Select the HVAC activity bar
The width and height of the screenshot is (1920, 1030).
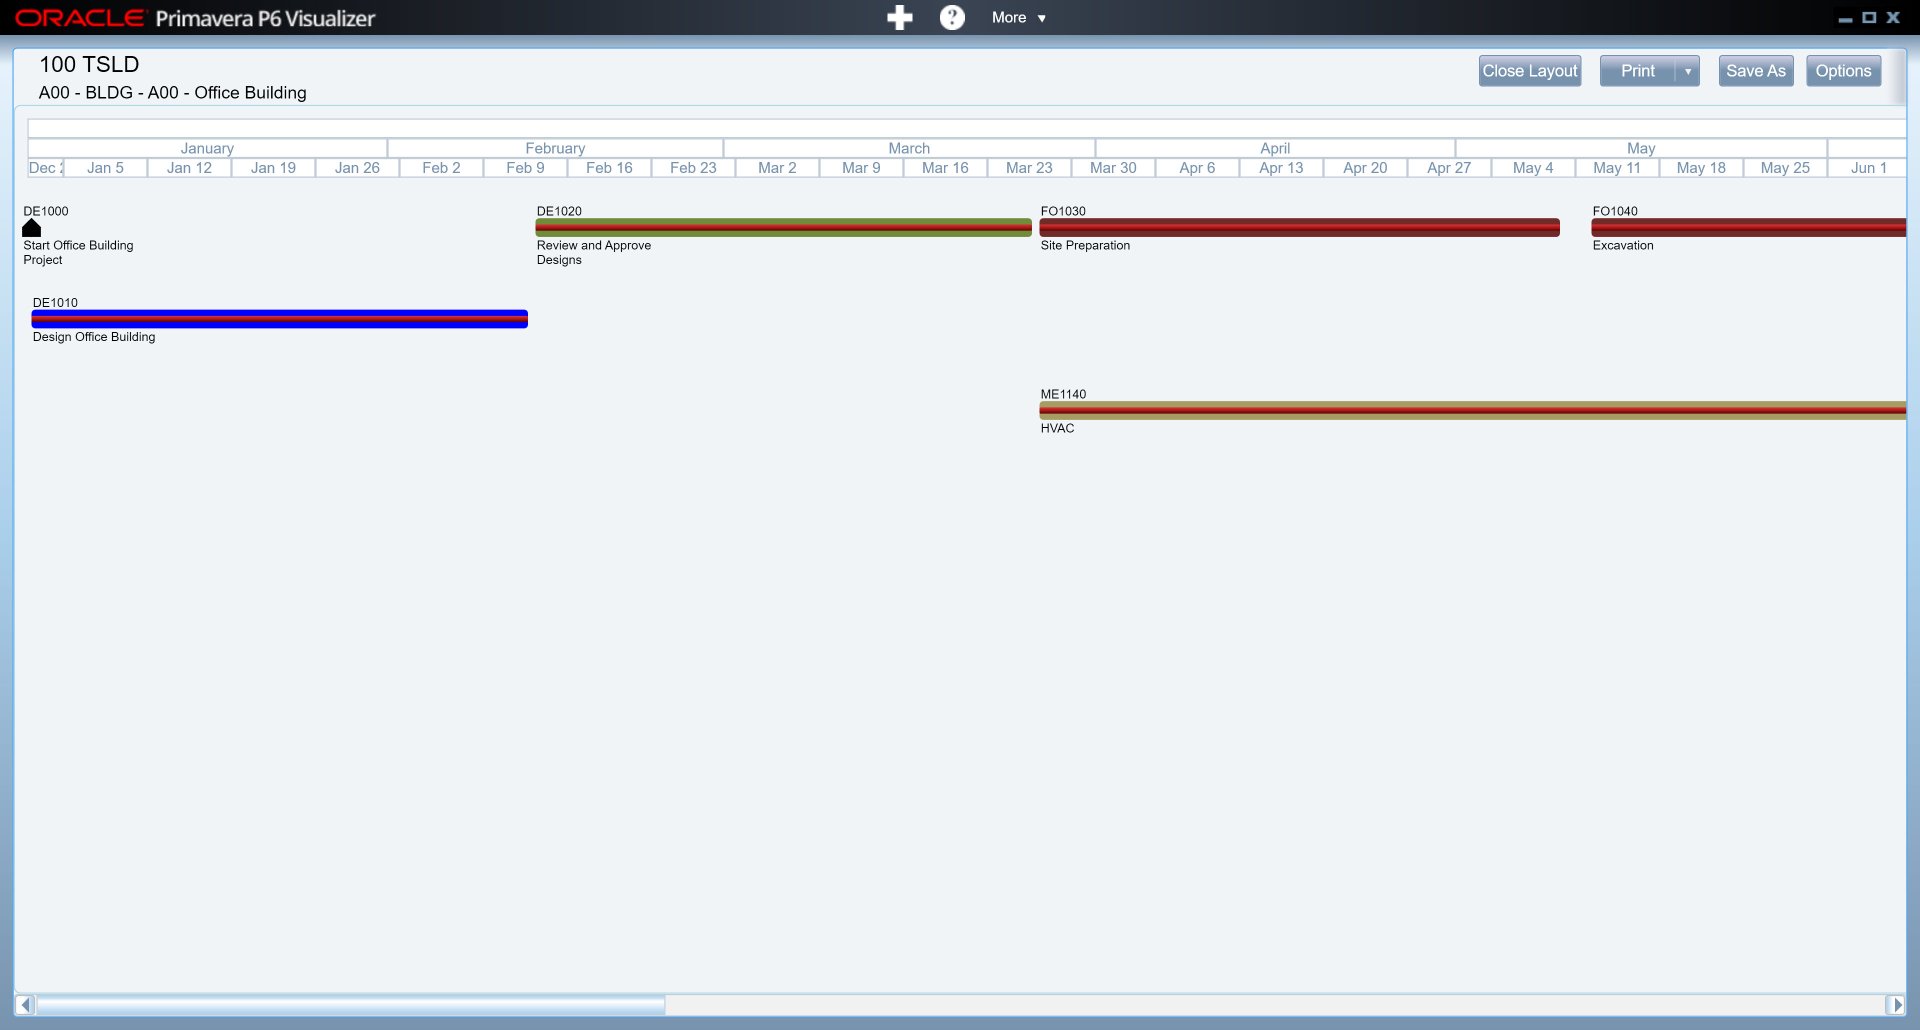point(1472,410)
